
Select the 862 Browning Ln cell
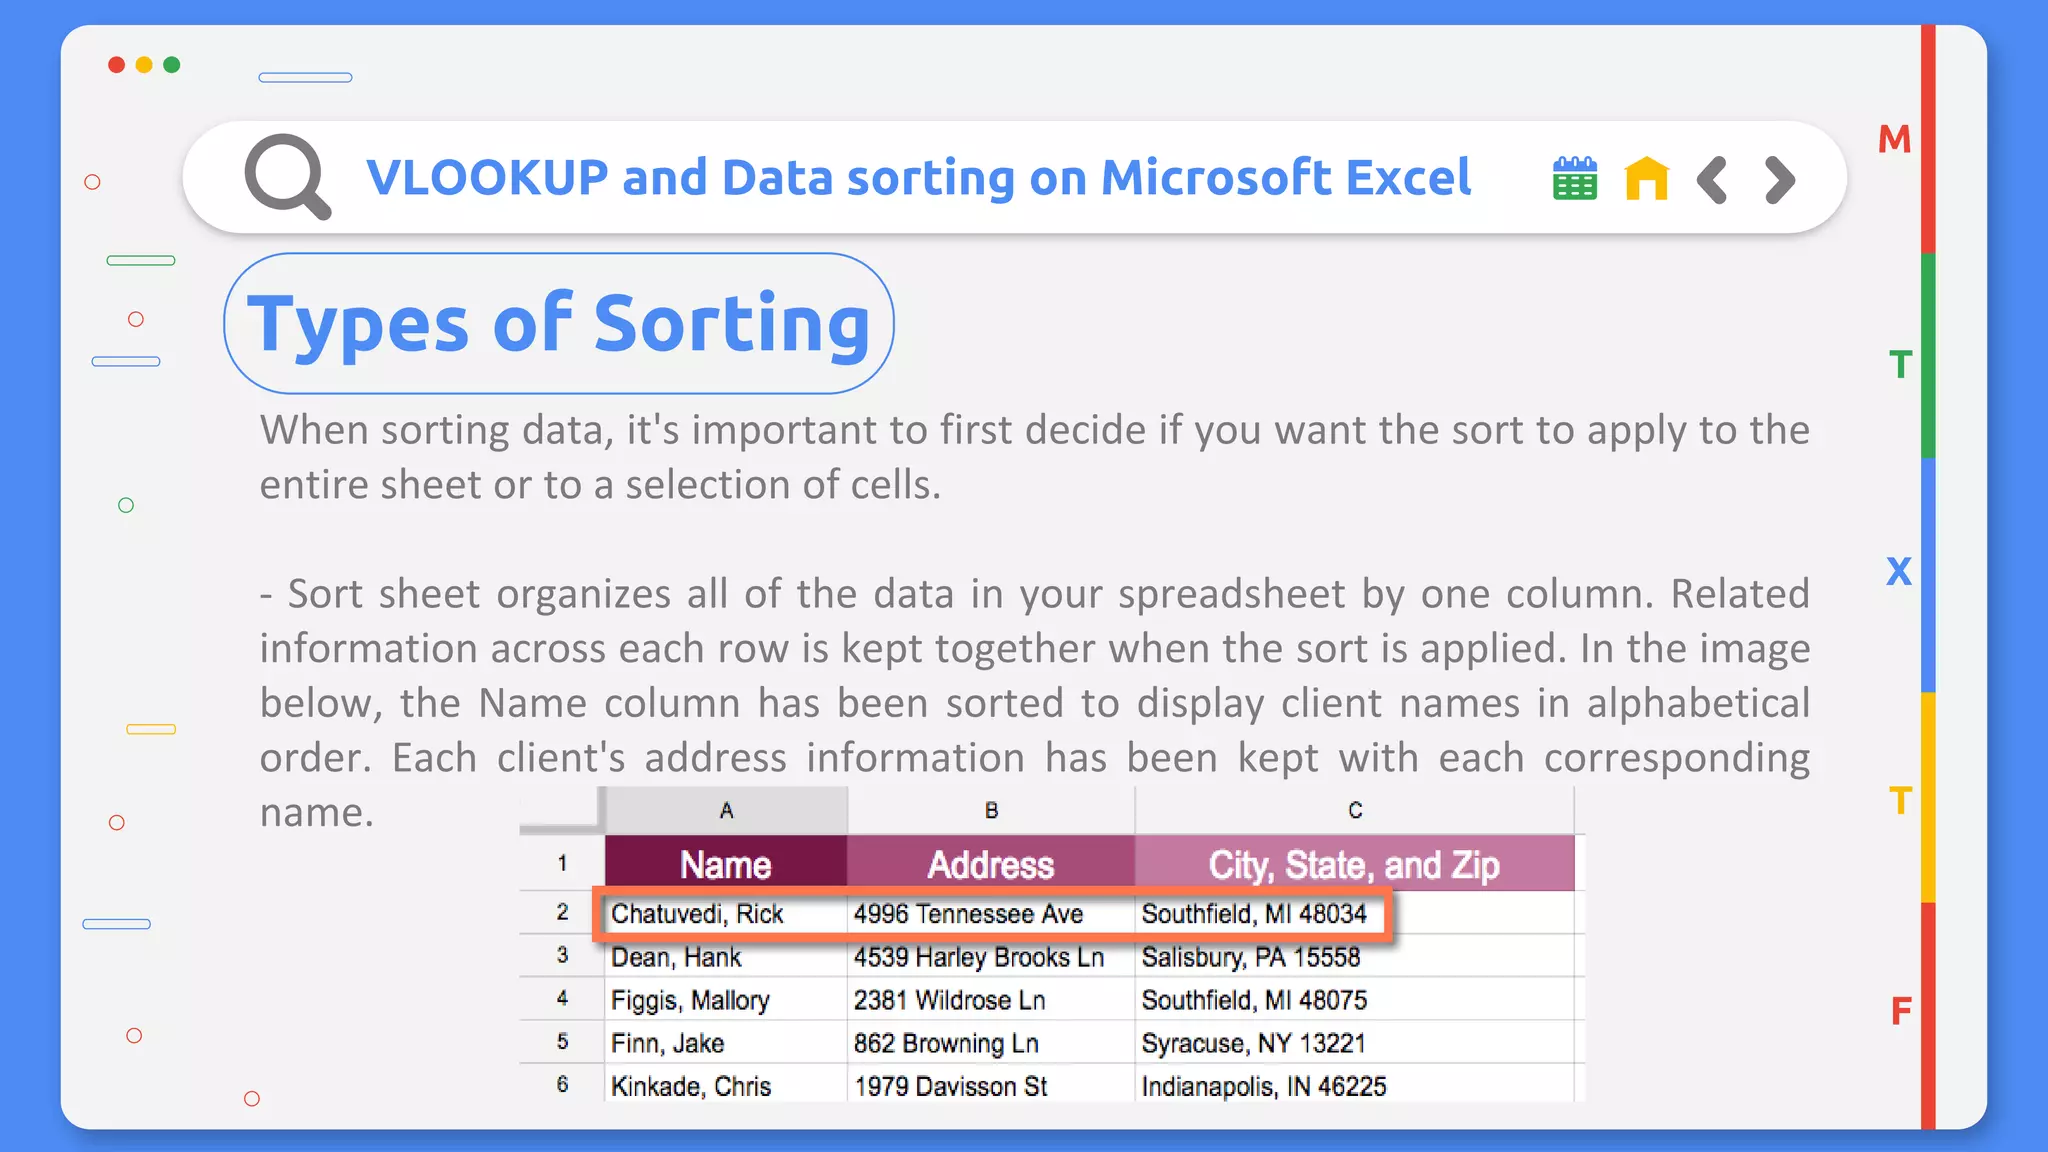[x=991, y=1042]
